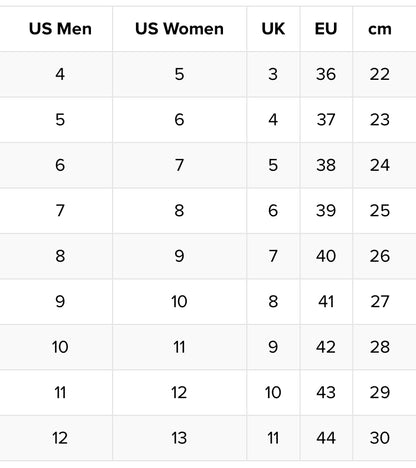Viewport: 416px width, 468px height.
Task: Click EU size 39 cell
Action: 326,211
